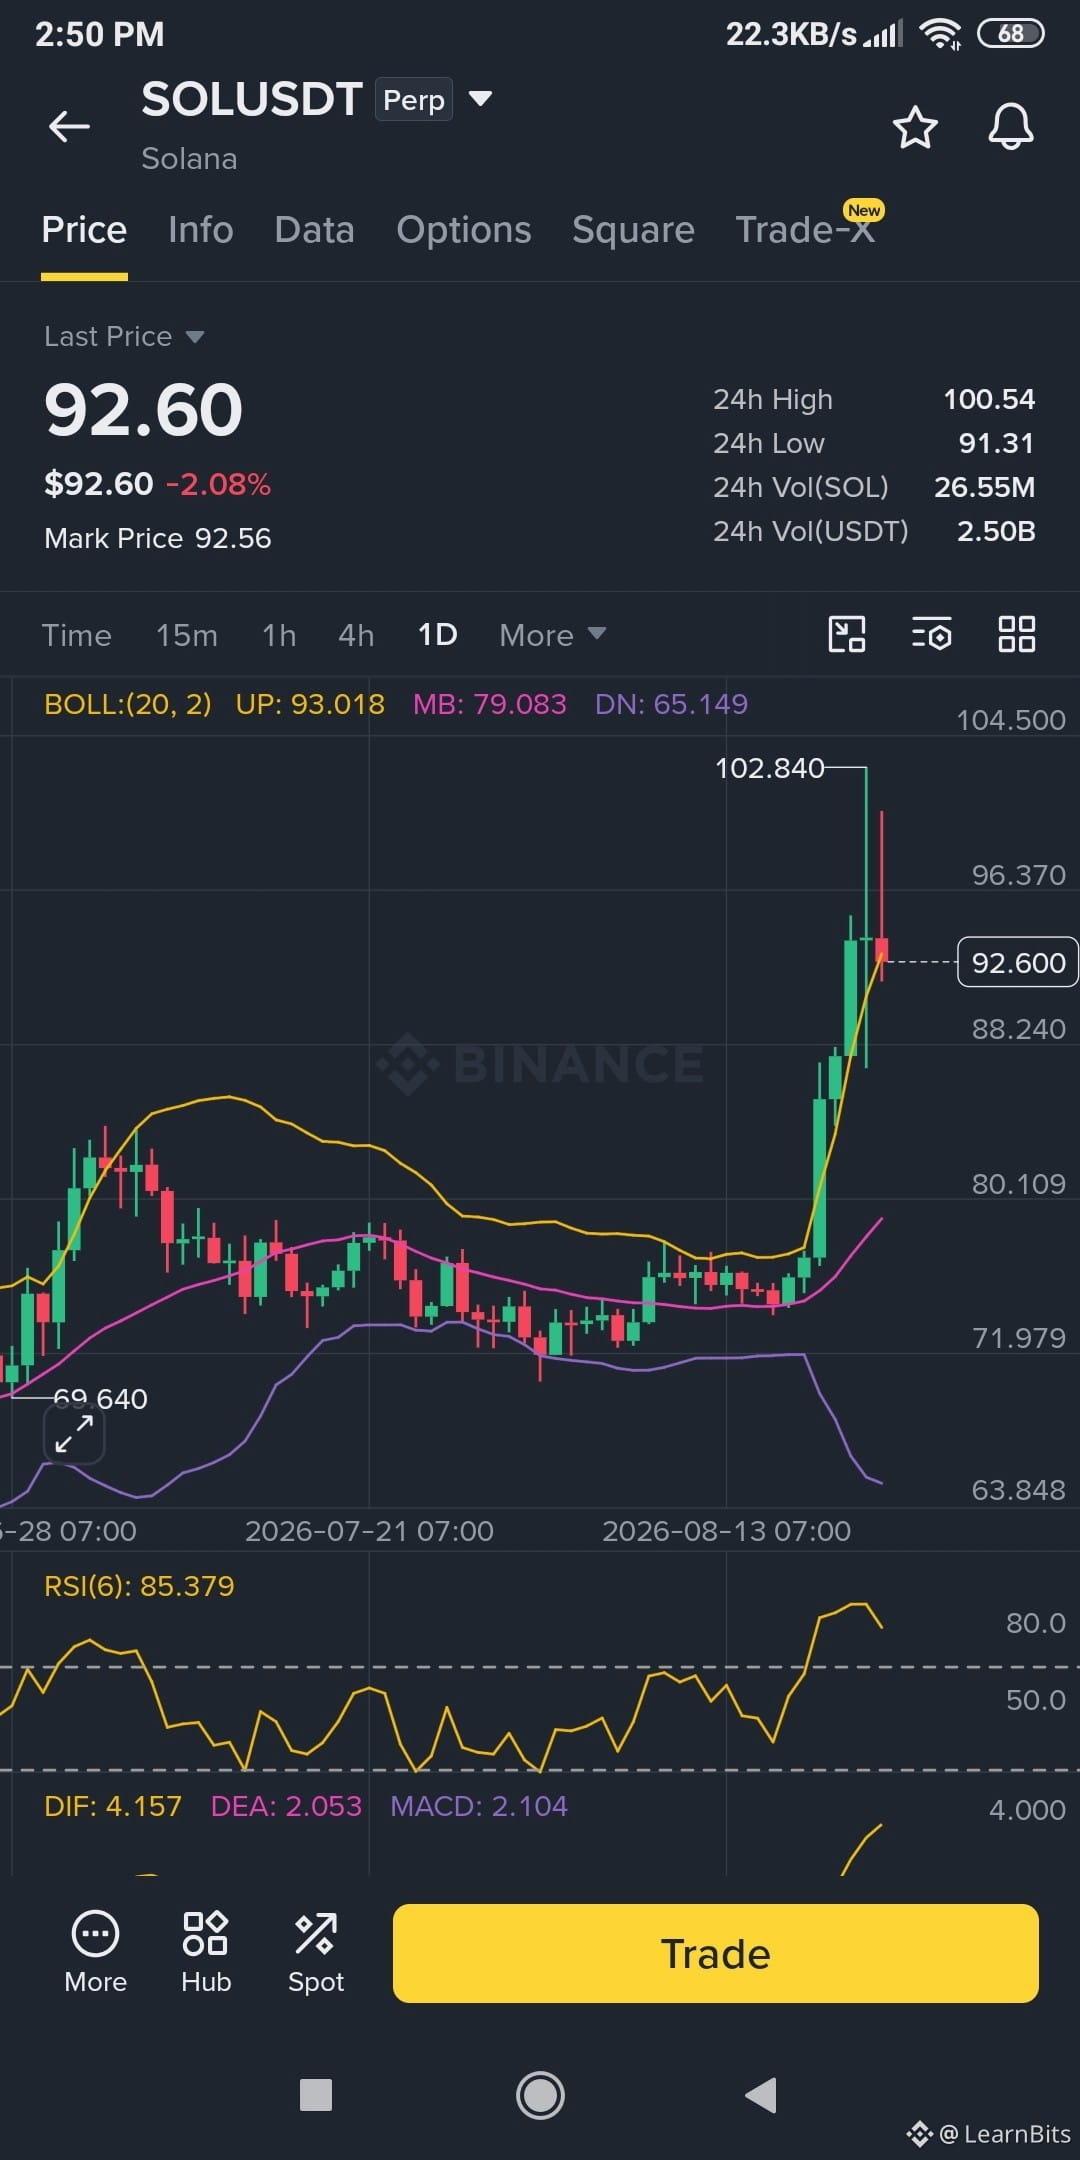Tap the Wi-Fi icon in status bar
1080x2160 pixels.
point(941,34)
